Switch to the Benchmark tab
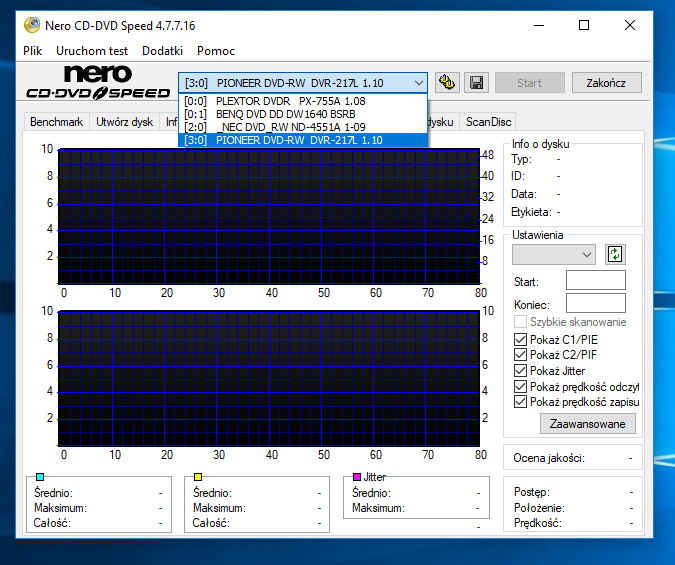Screen dimensions: 675x565 click(56, 122)
